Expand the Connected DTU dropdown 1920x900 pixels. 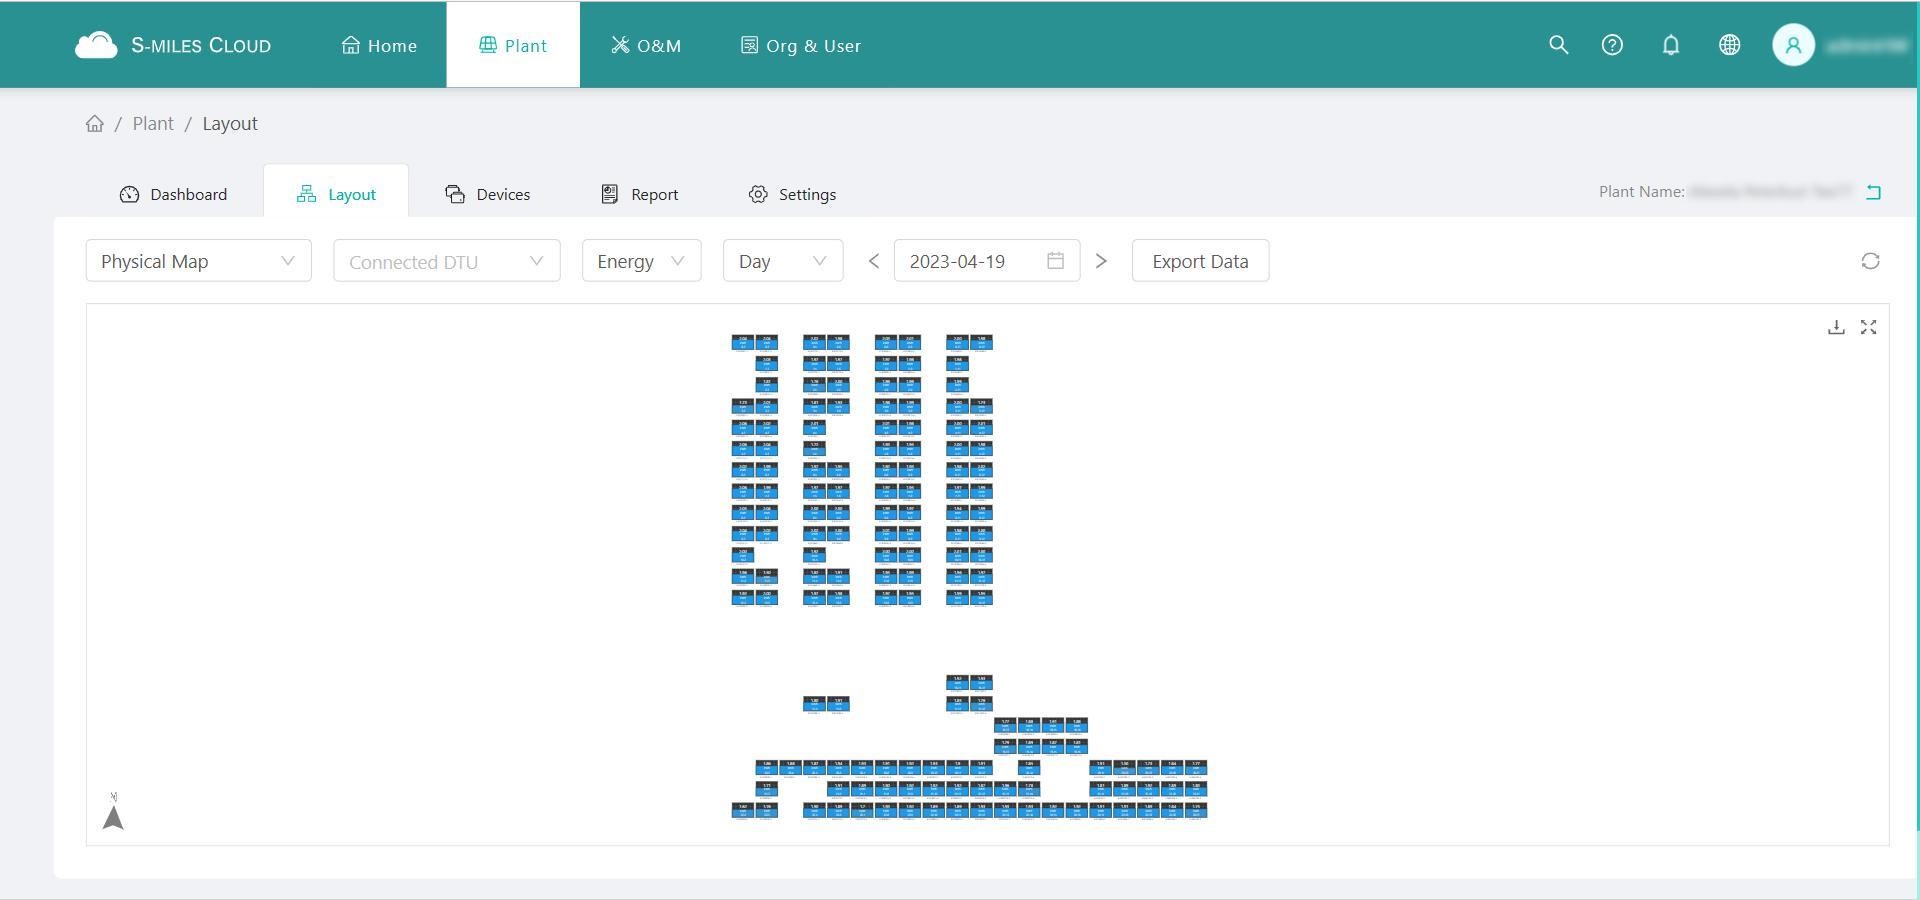tap(446, 261)
